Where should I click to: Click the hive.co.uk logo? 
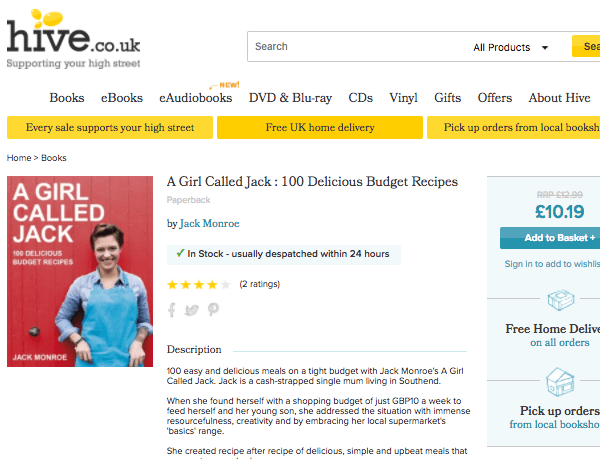[x=73, y=38]
